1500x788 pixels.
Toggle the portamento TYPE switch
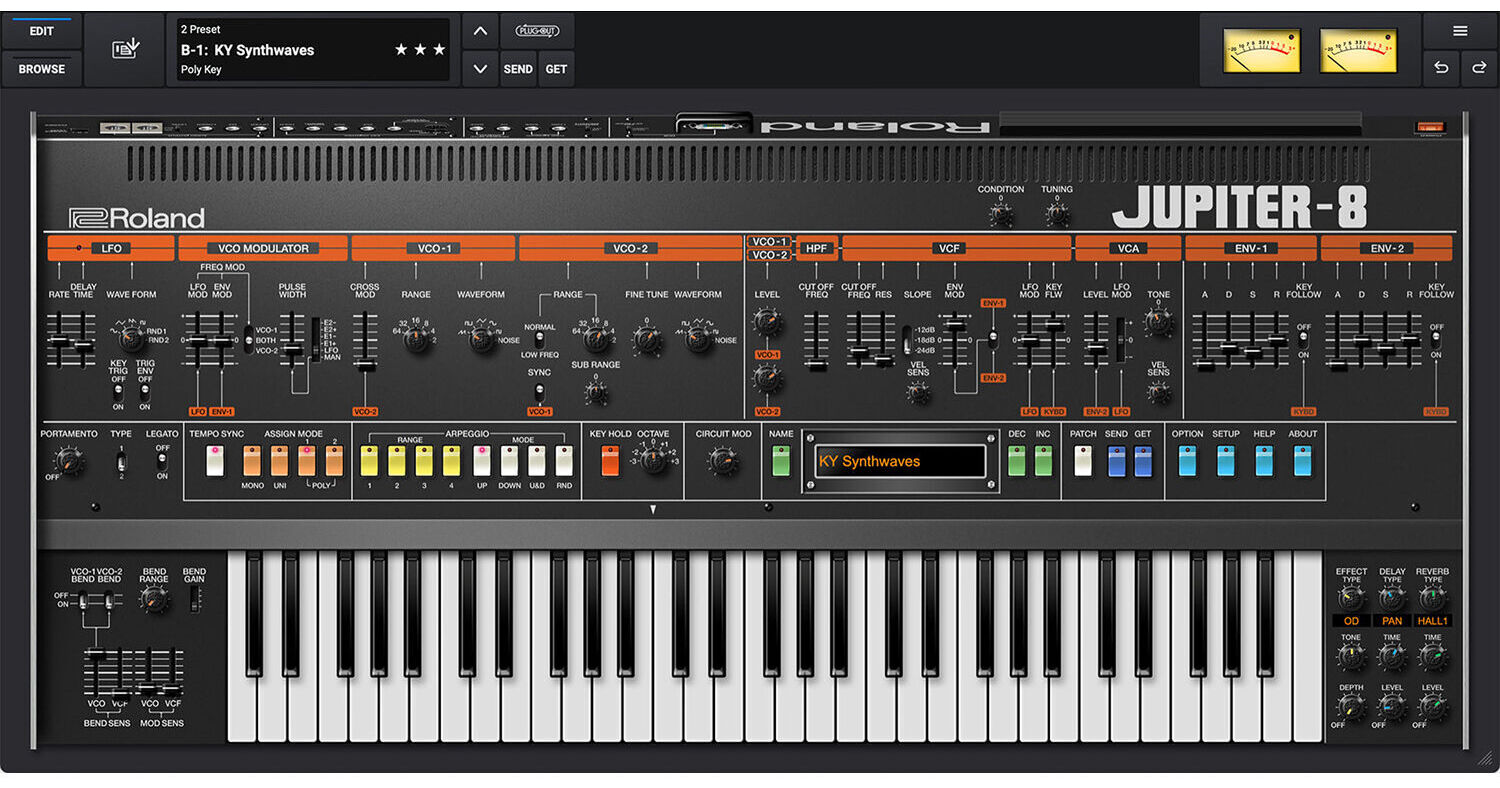coord(121,461)
